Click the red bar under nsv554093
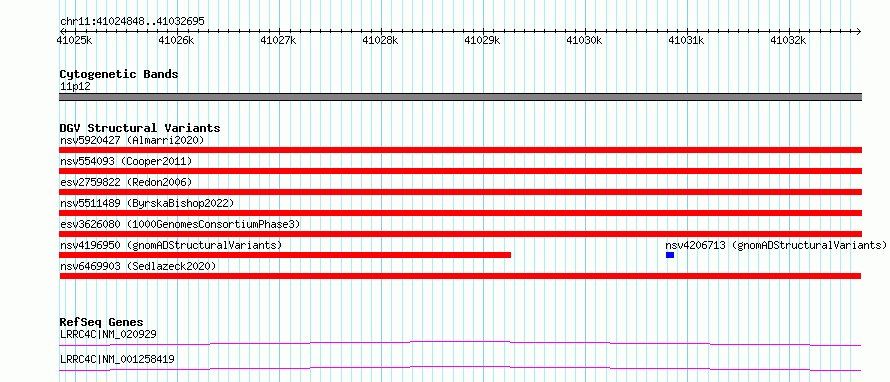 click(460, 171)
